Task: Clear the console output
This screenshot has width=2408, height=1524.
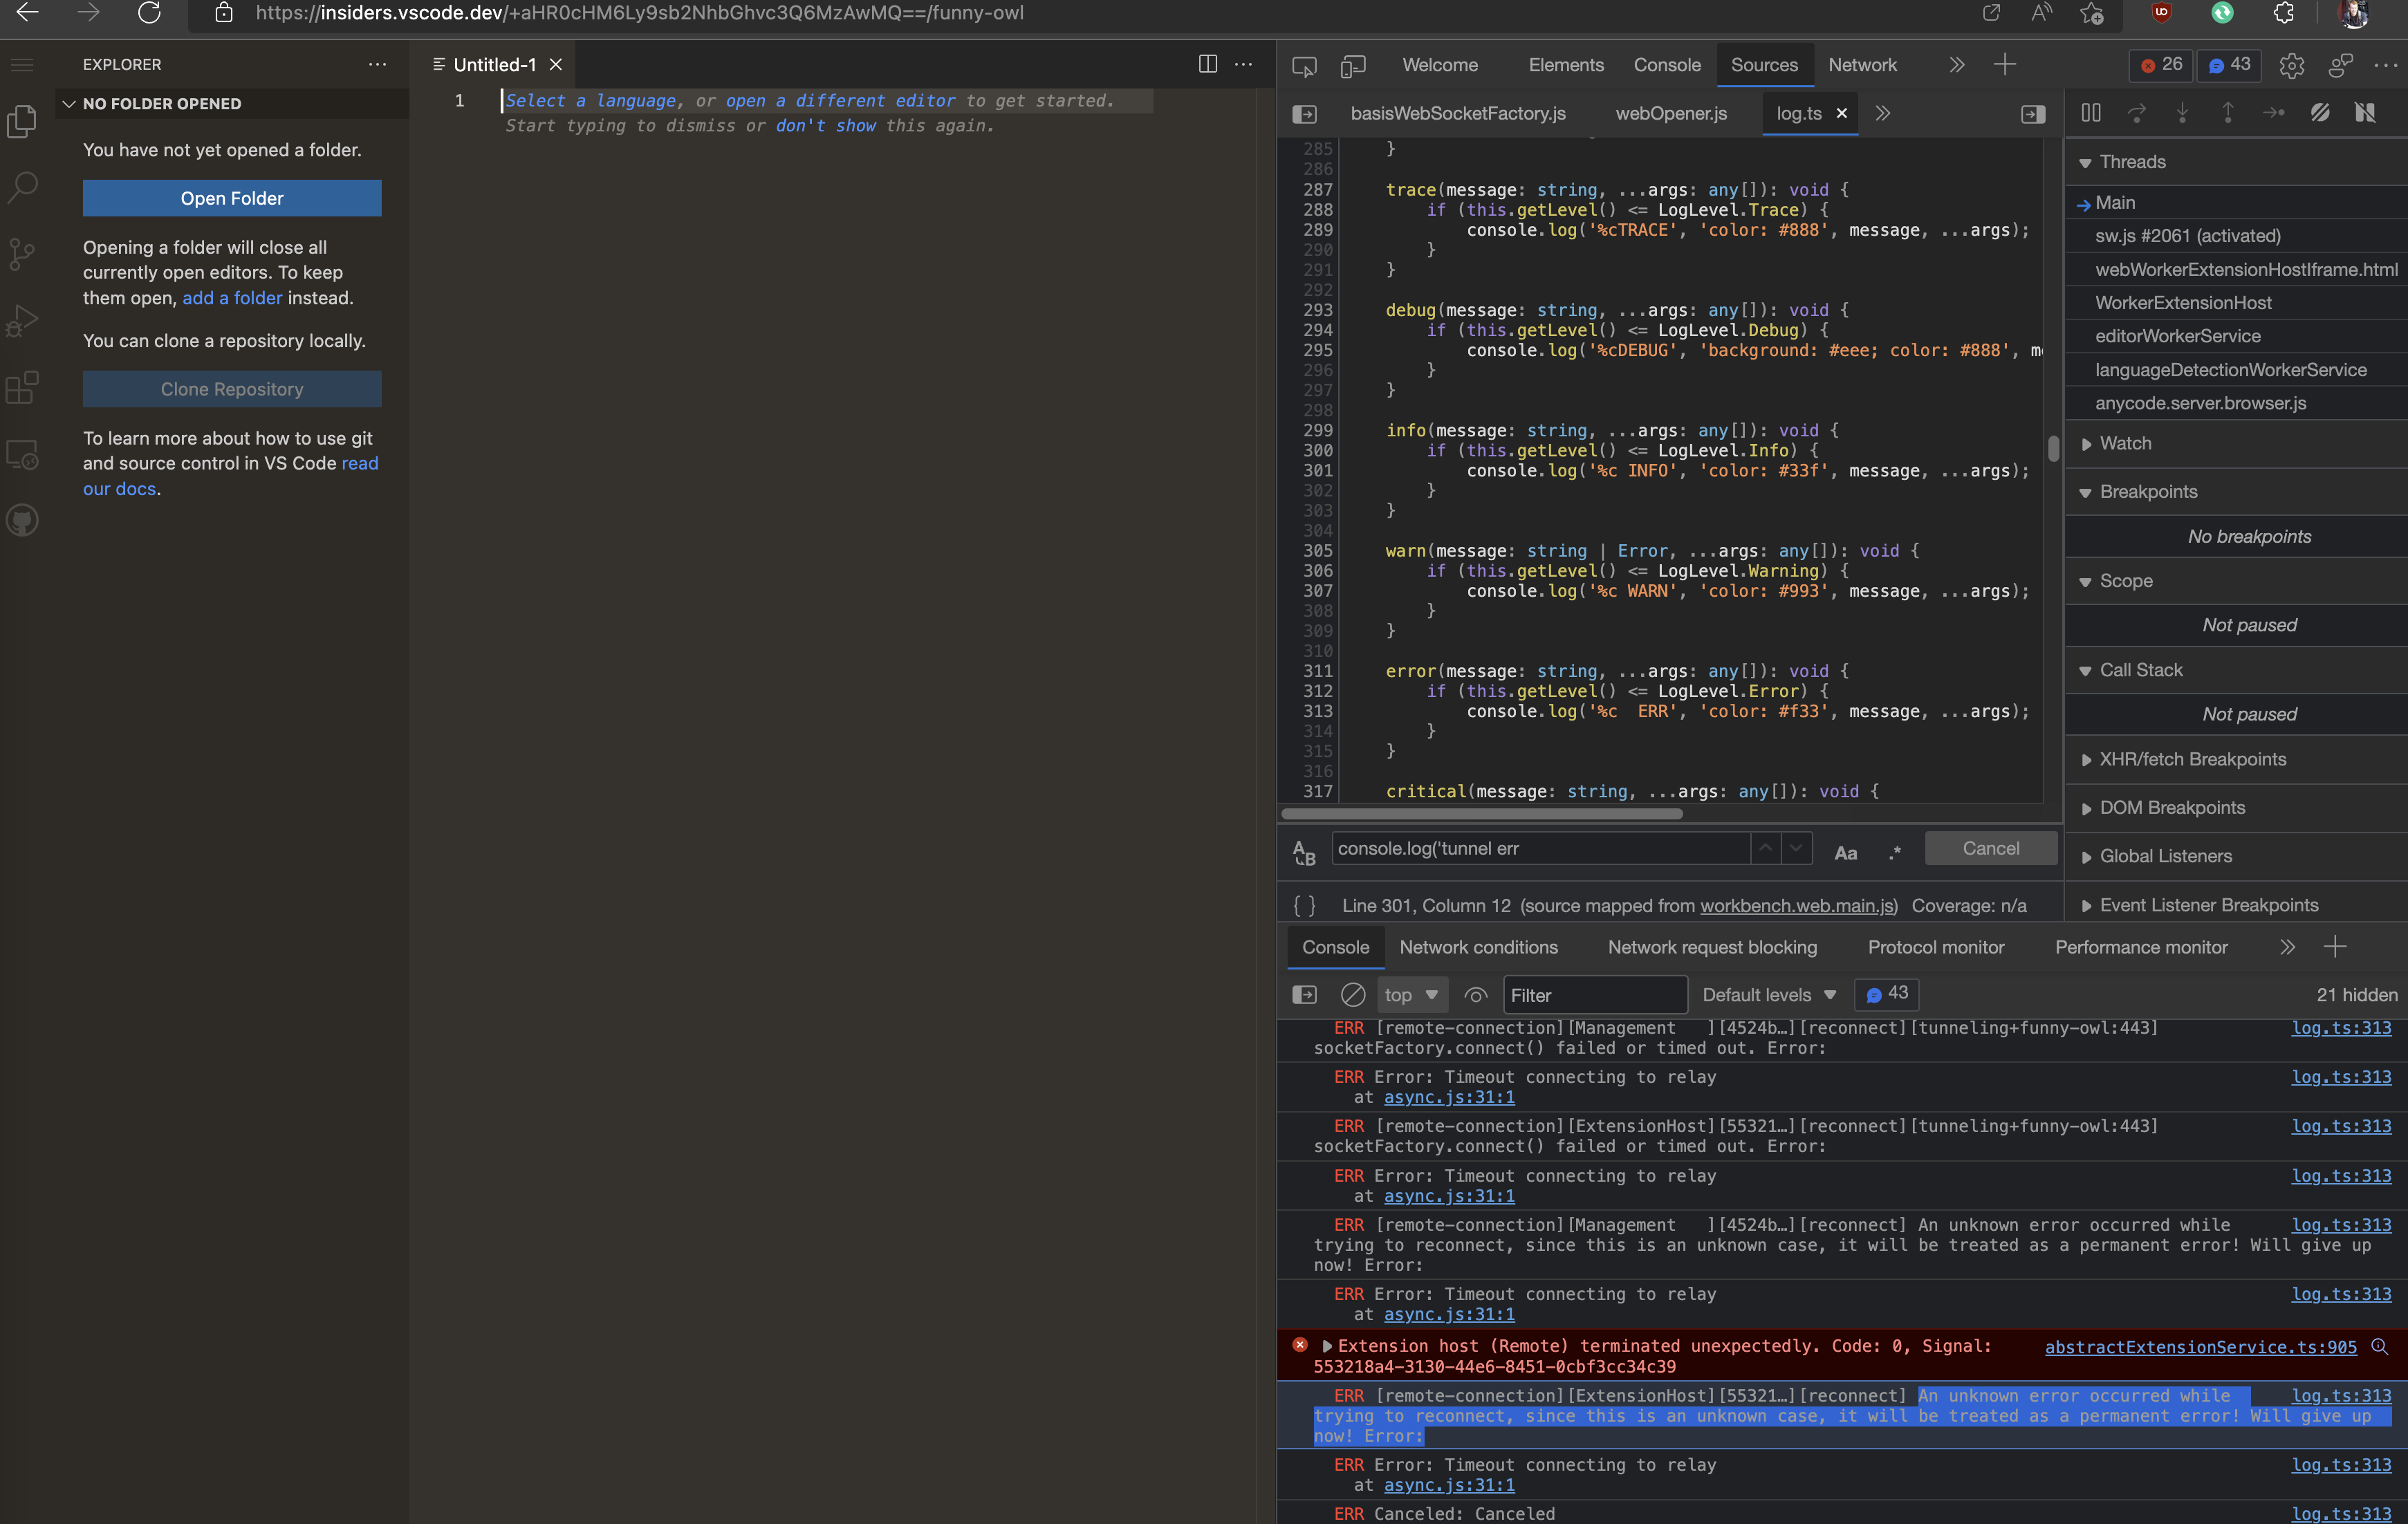Action: 1352,995
